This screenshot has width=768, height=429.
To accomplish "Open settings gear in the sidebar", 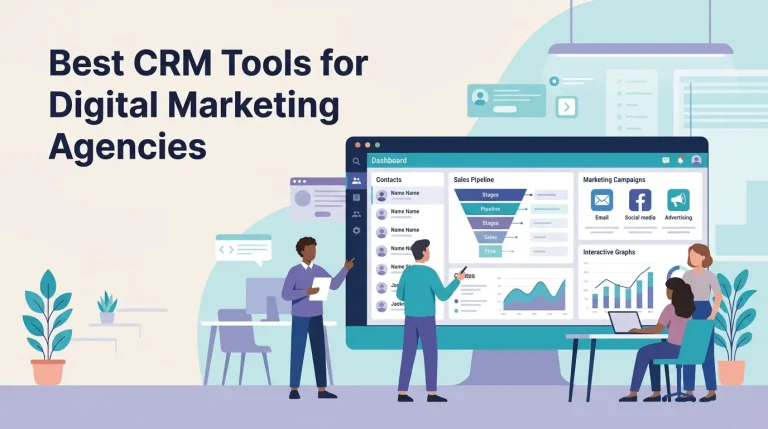I will point(356,231).
